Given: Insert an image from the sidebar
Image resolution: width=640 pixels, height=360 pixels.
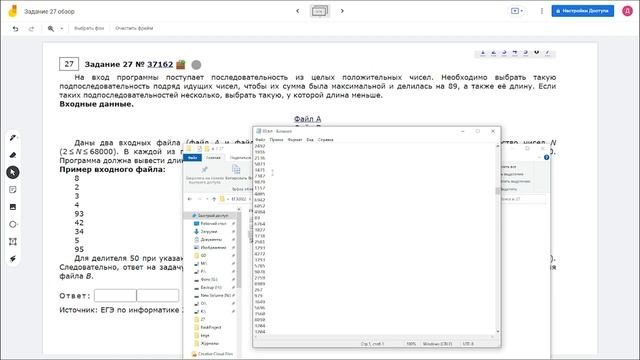Looking at the screenshot, I should [x=13, y=207].
